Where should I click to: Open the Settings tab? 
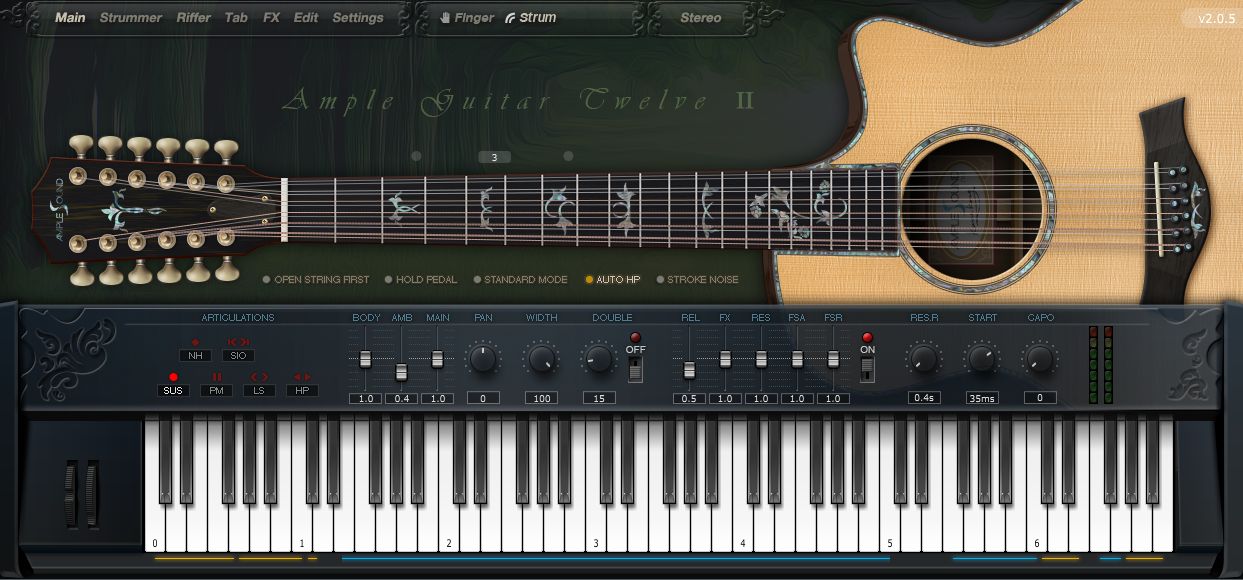[x=358, y=18]
